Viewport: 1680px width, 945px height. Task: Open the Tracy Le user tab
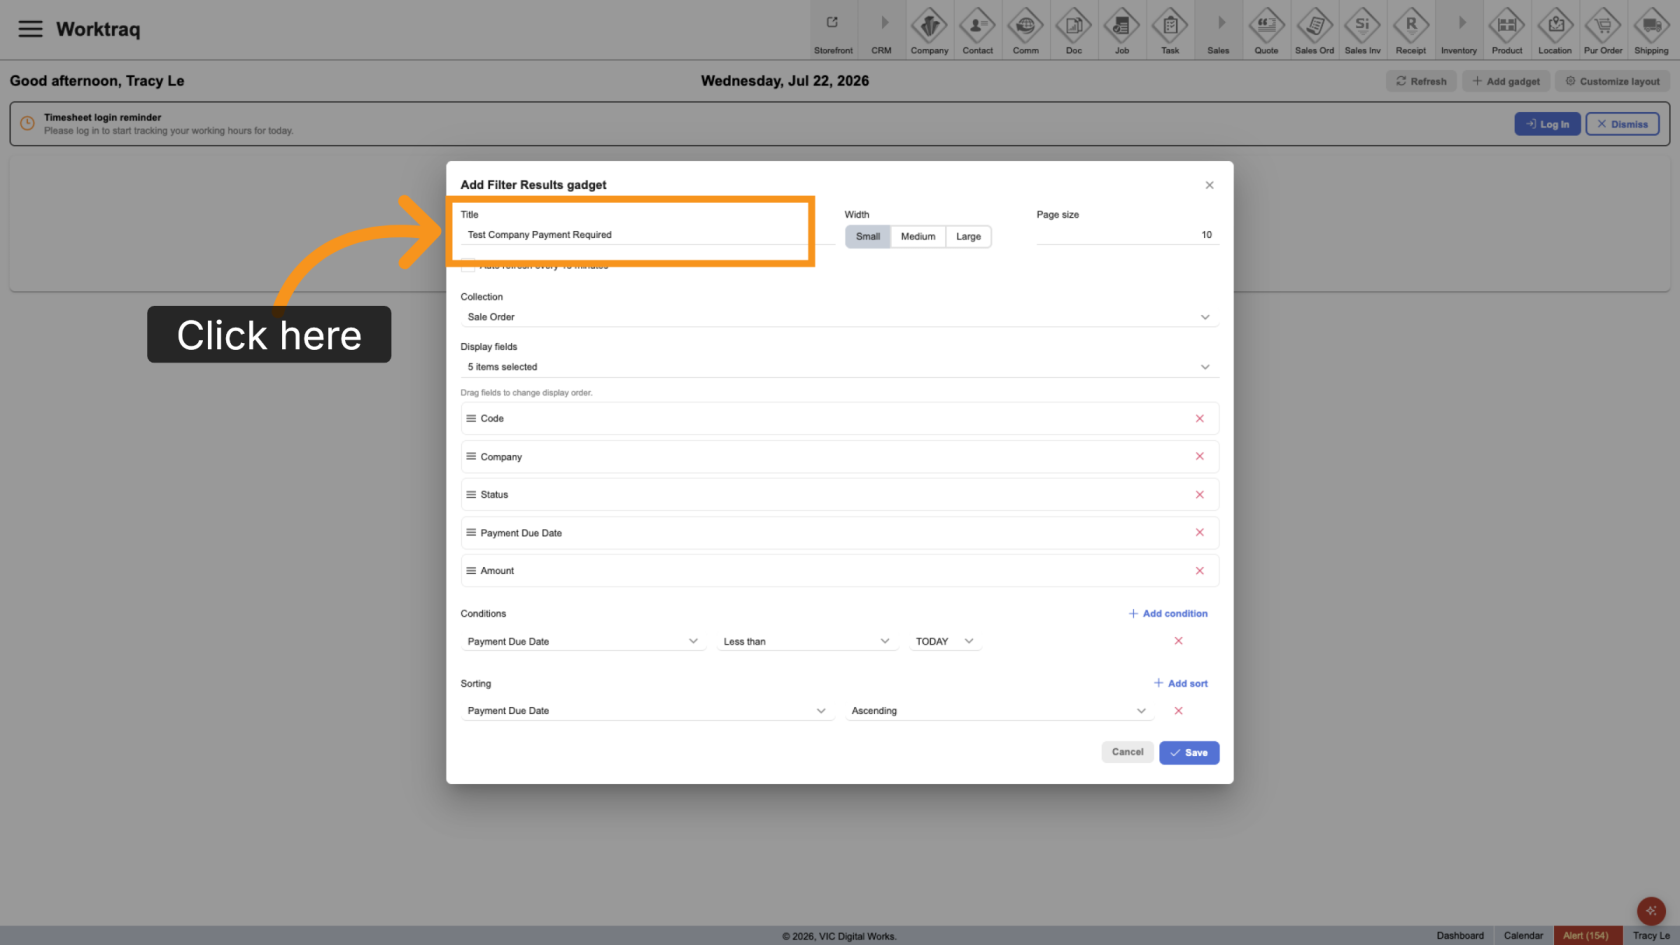tap(1651, 936)
